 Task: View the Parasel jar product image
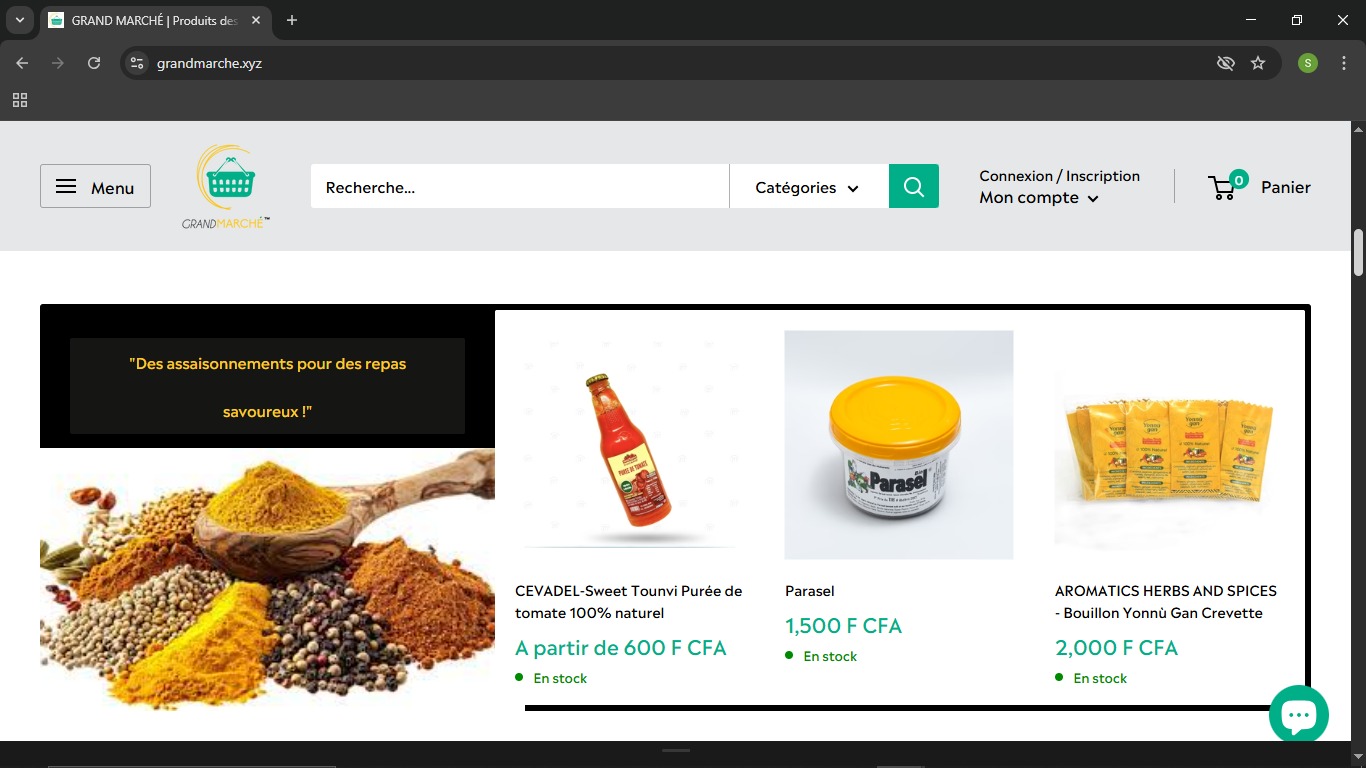coord(899,445)
